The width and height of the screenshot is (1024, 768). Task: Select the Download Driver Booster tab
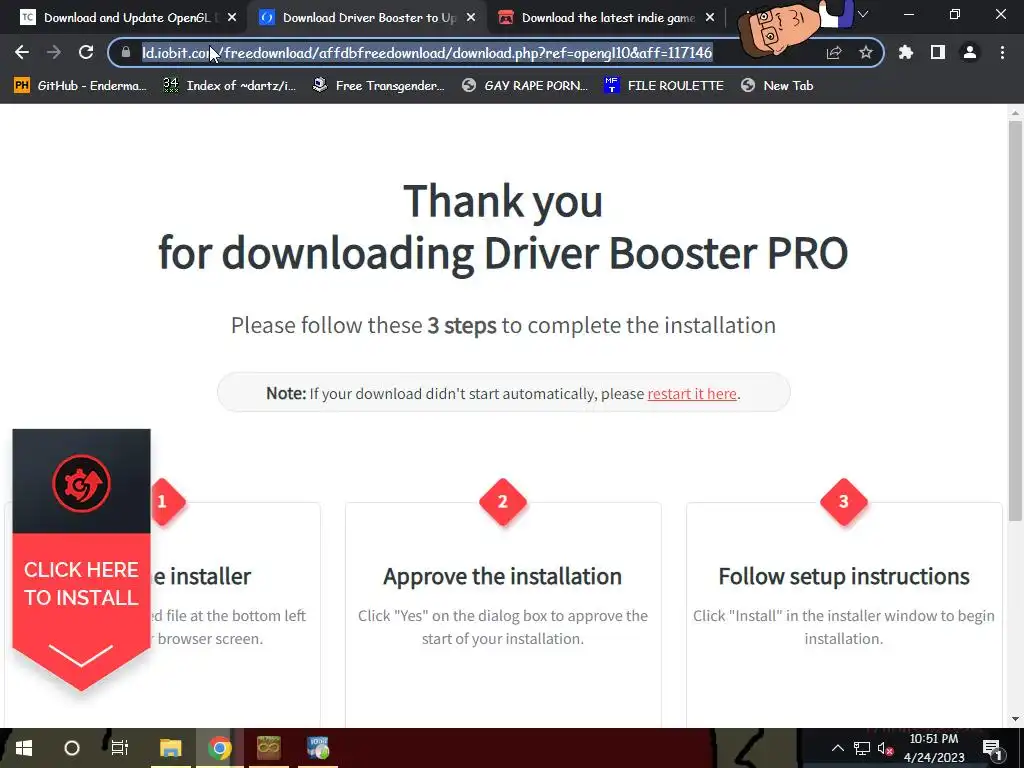click(x=369, y=18)
